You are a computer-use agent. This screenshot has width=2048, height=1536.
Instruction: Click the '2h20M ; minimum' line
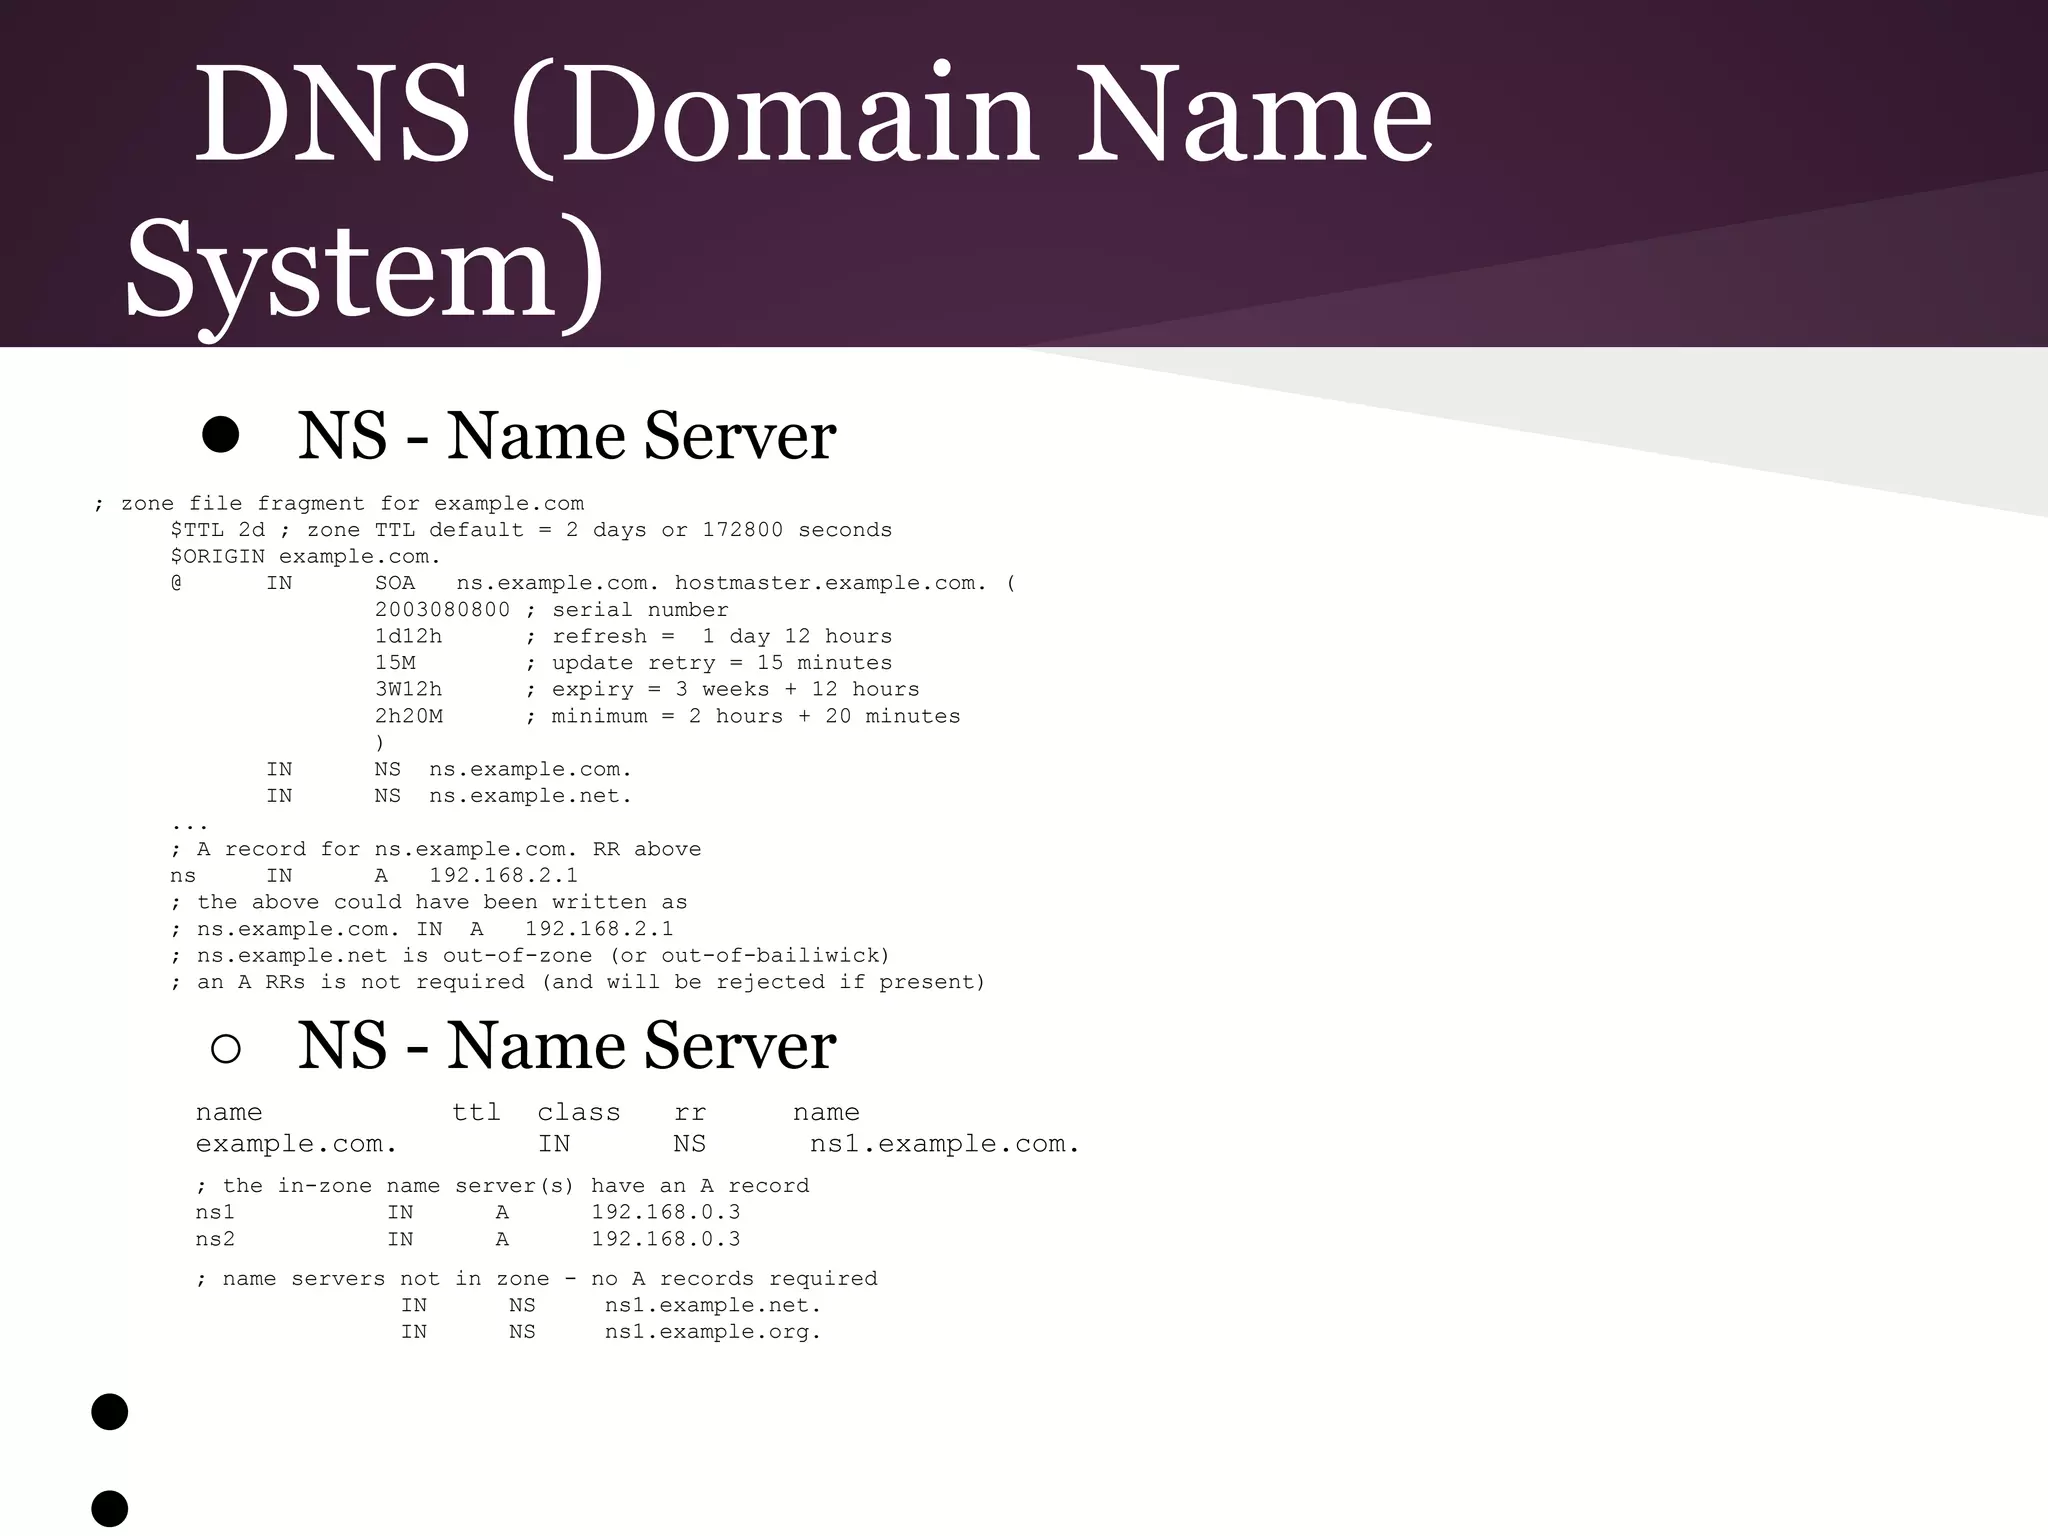point(668,716)
